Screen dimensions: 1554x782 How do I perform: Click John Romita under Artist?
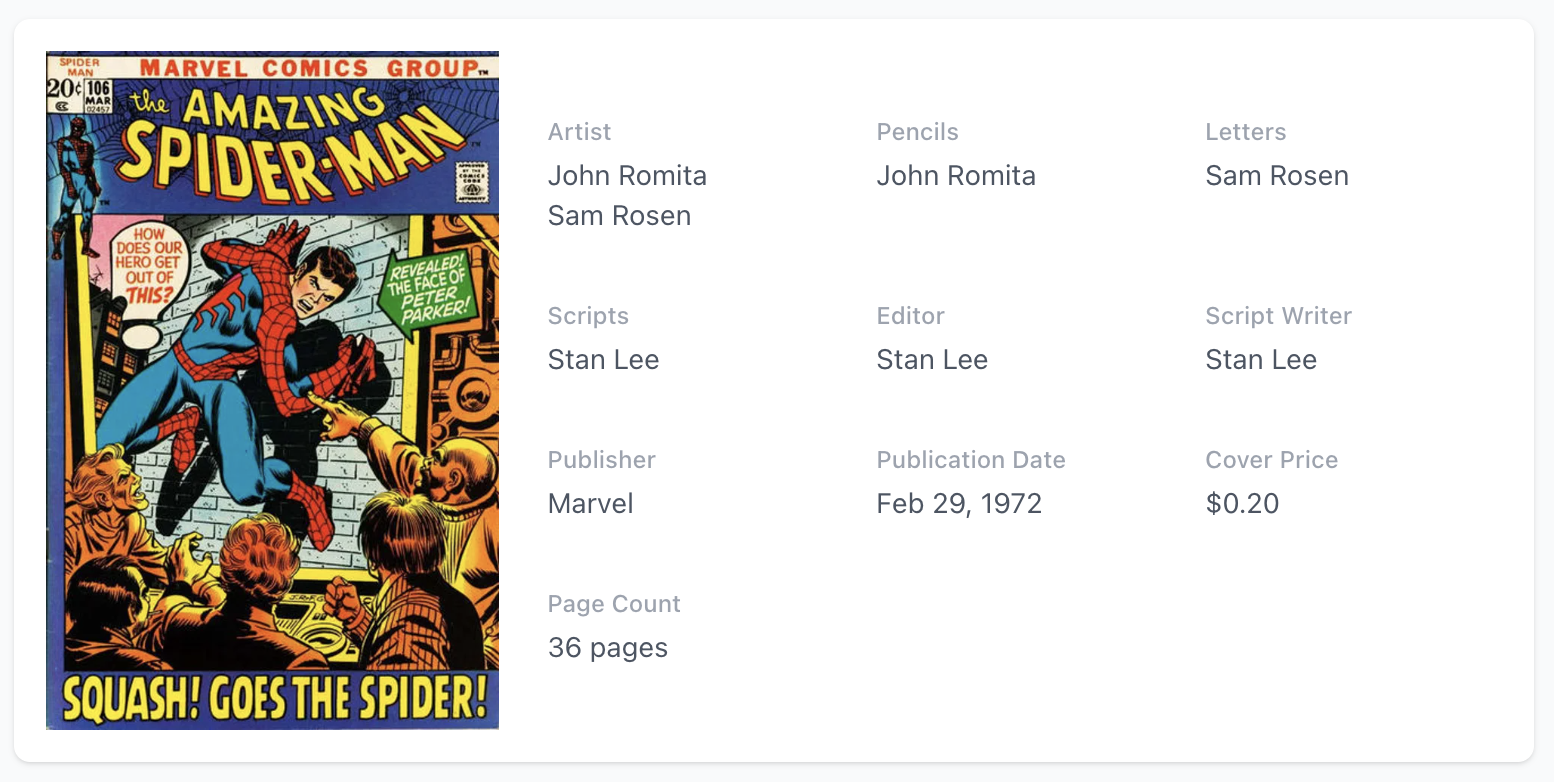pos(627,176)
